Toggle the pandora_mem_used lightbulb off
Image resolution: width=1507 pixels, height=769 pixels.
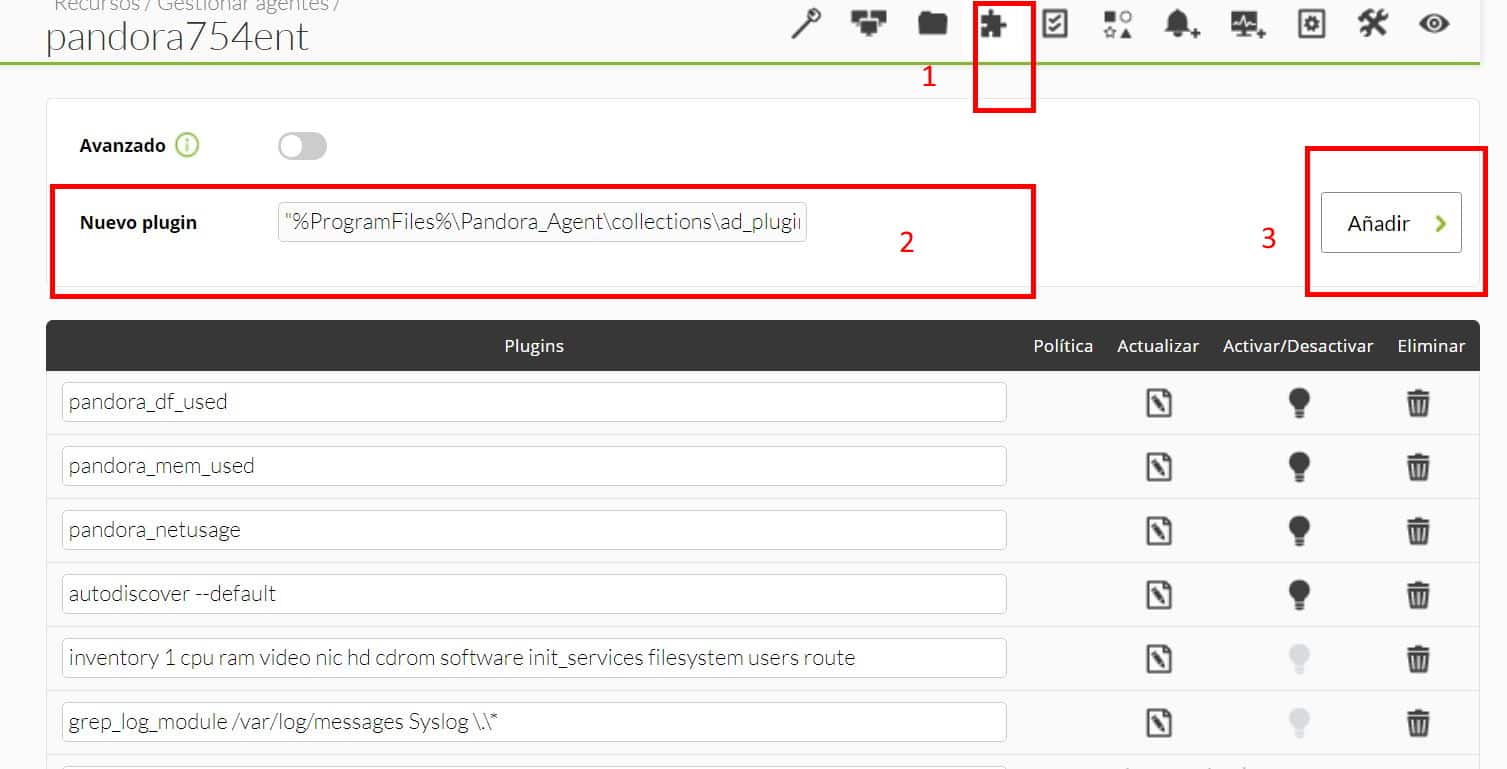tap(1298, 467)
